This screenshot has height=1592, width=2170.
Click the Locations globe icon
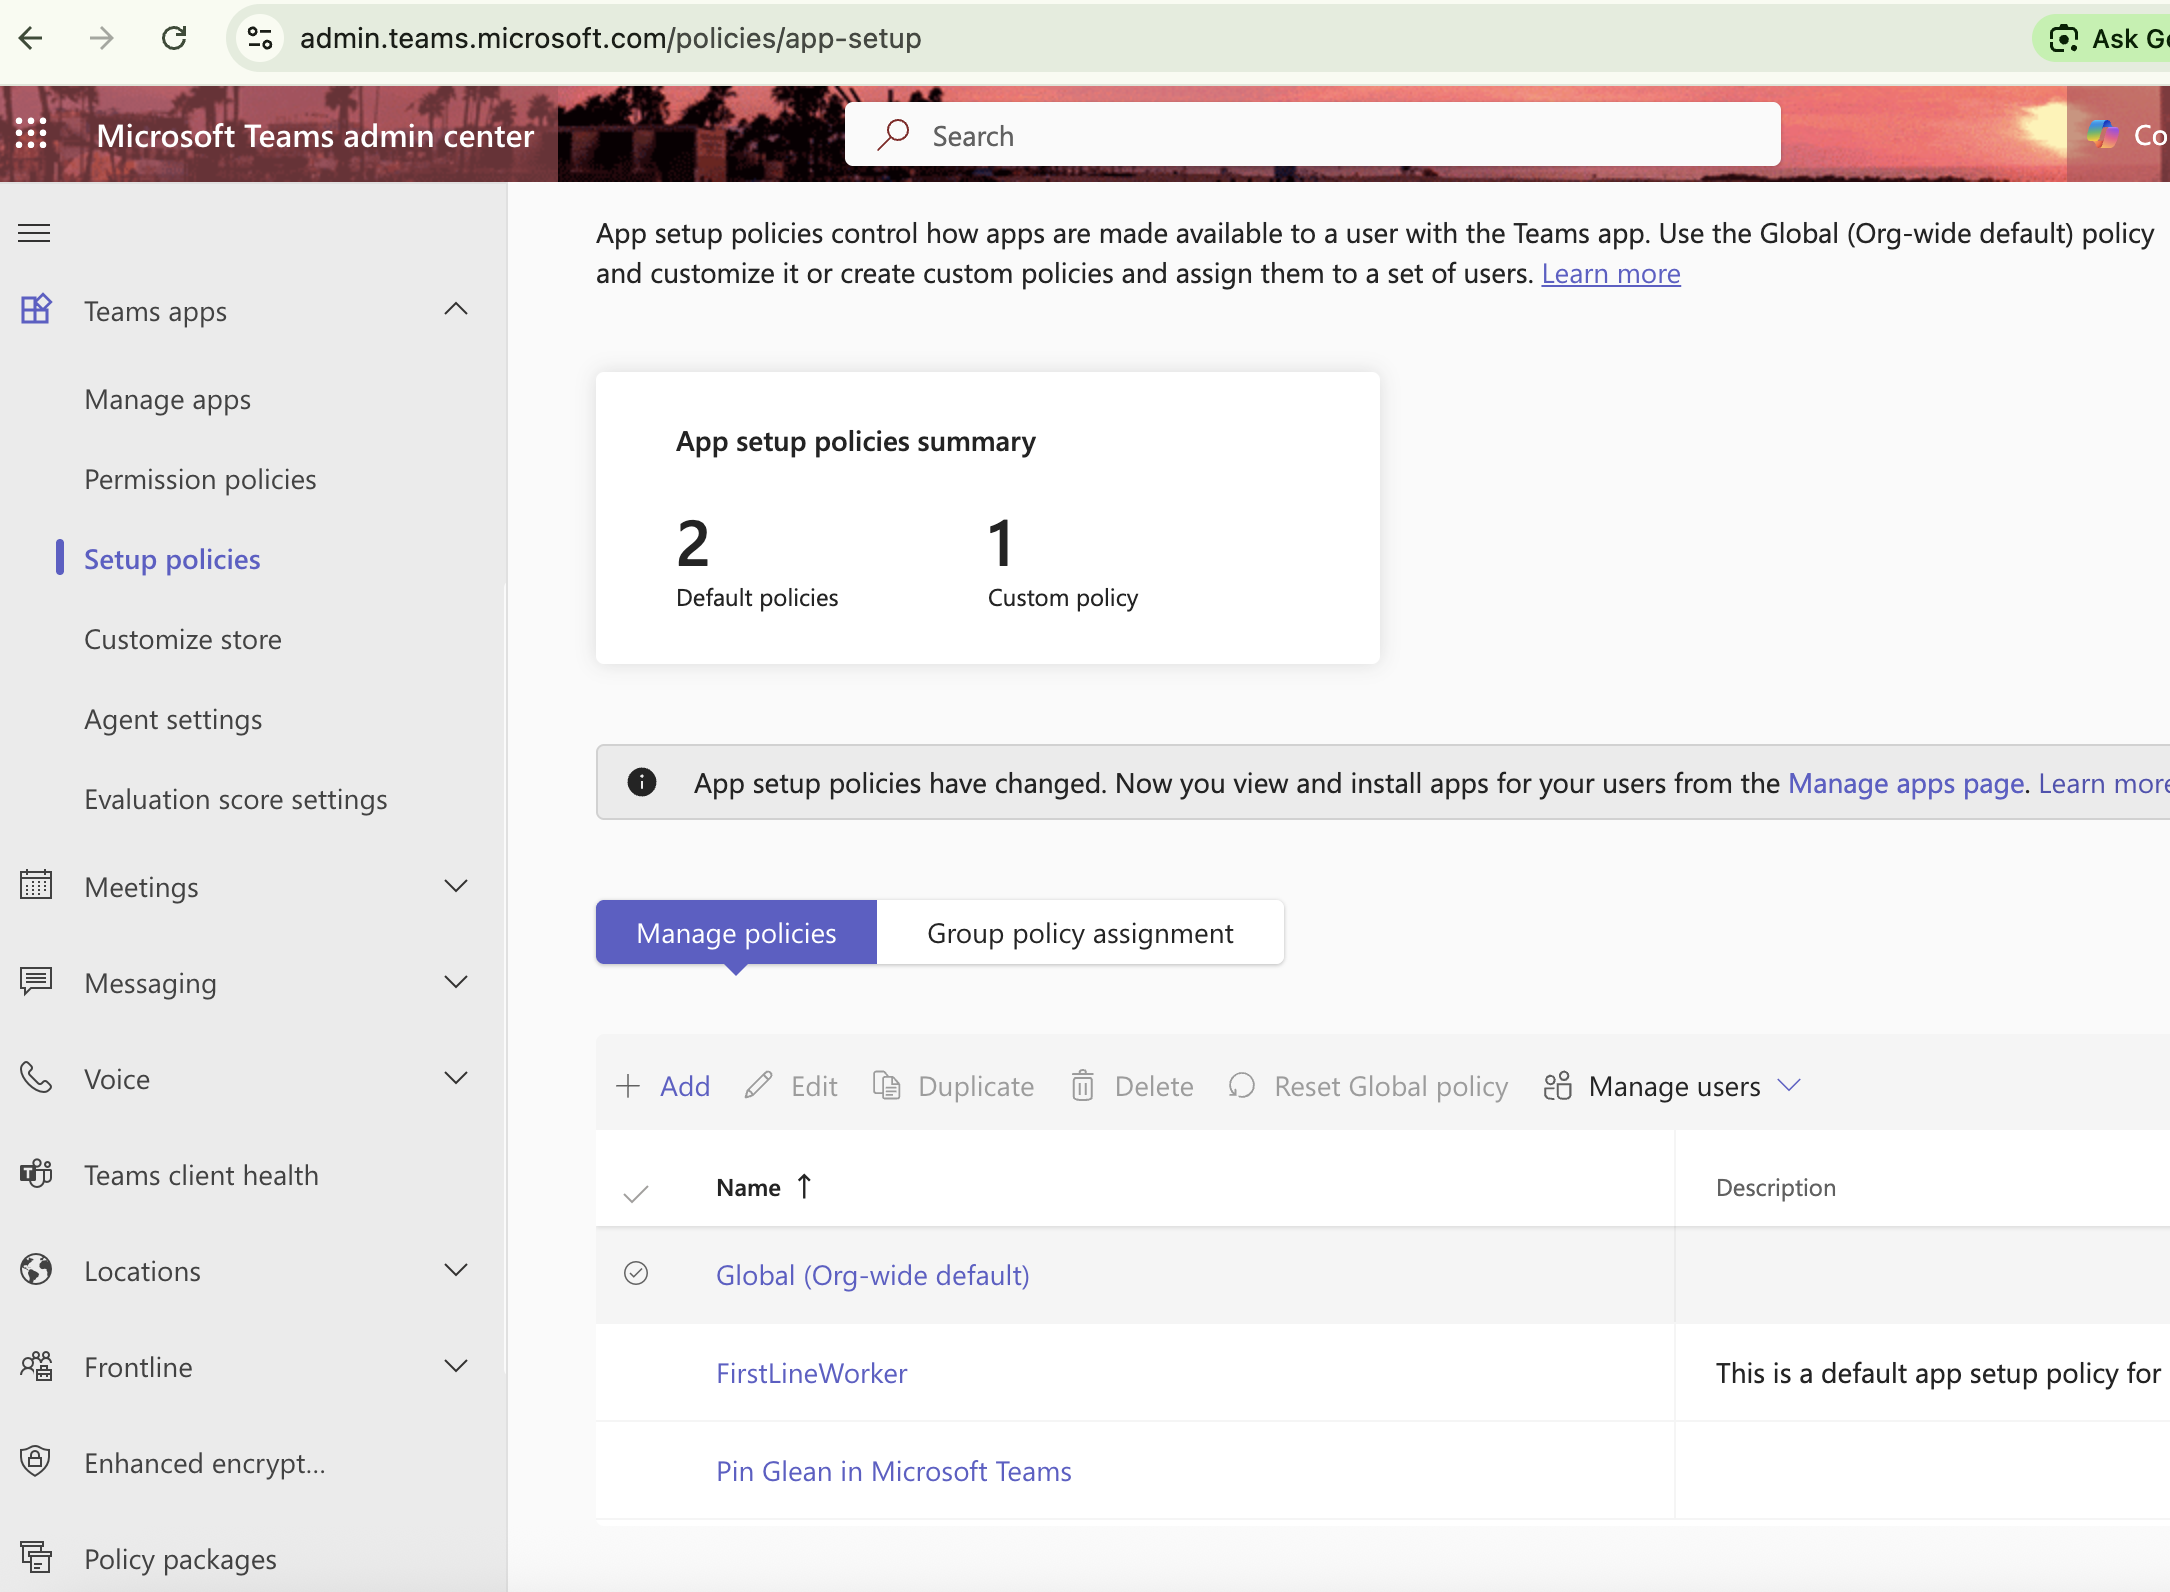pyautogui.click(x=36, y=1269)
